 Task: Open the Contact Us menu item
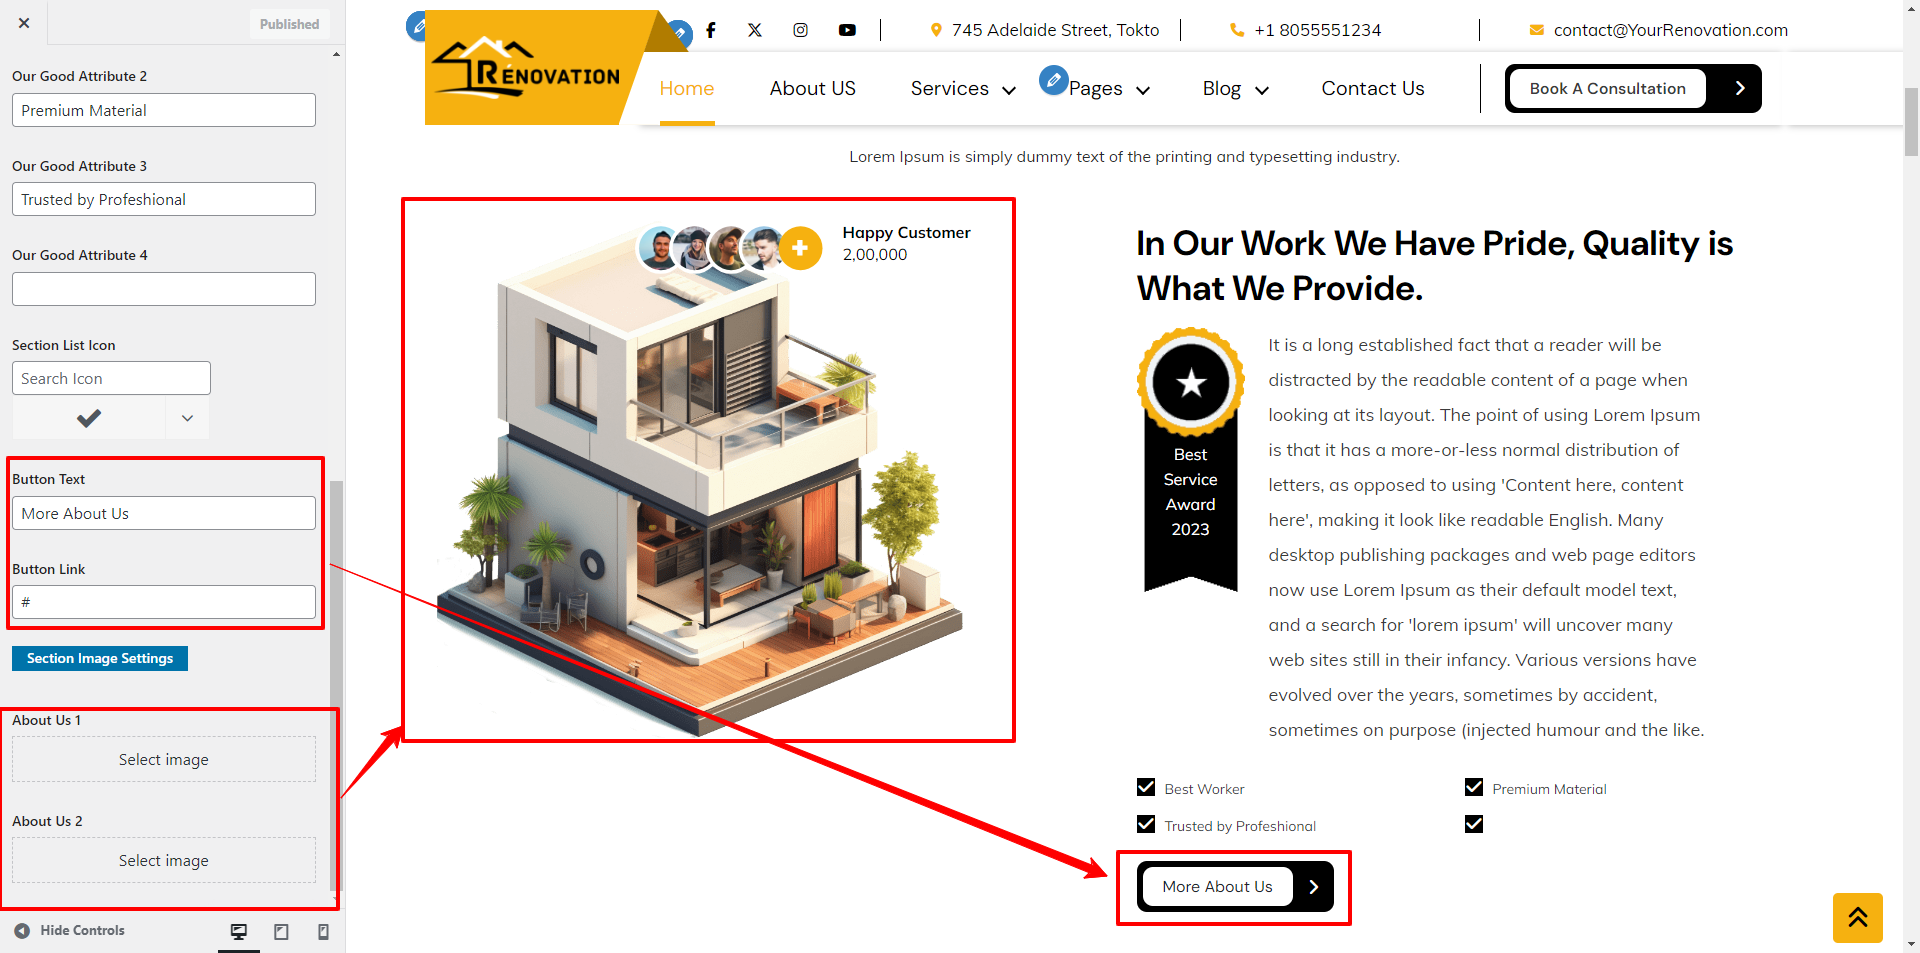[1373, 89]
